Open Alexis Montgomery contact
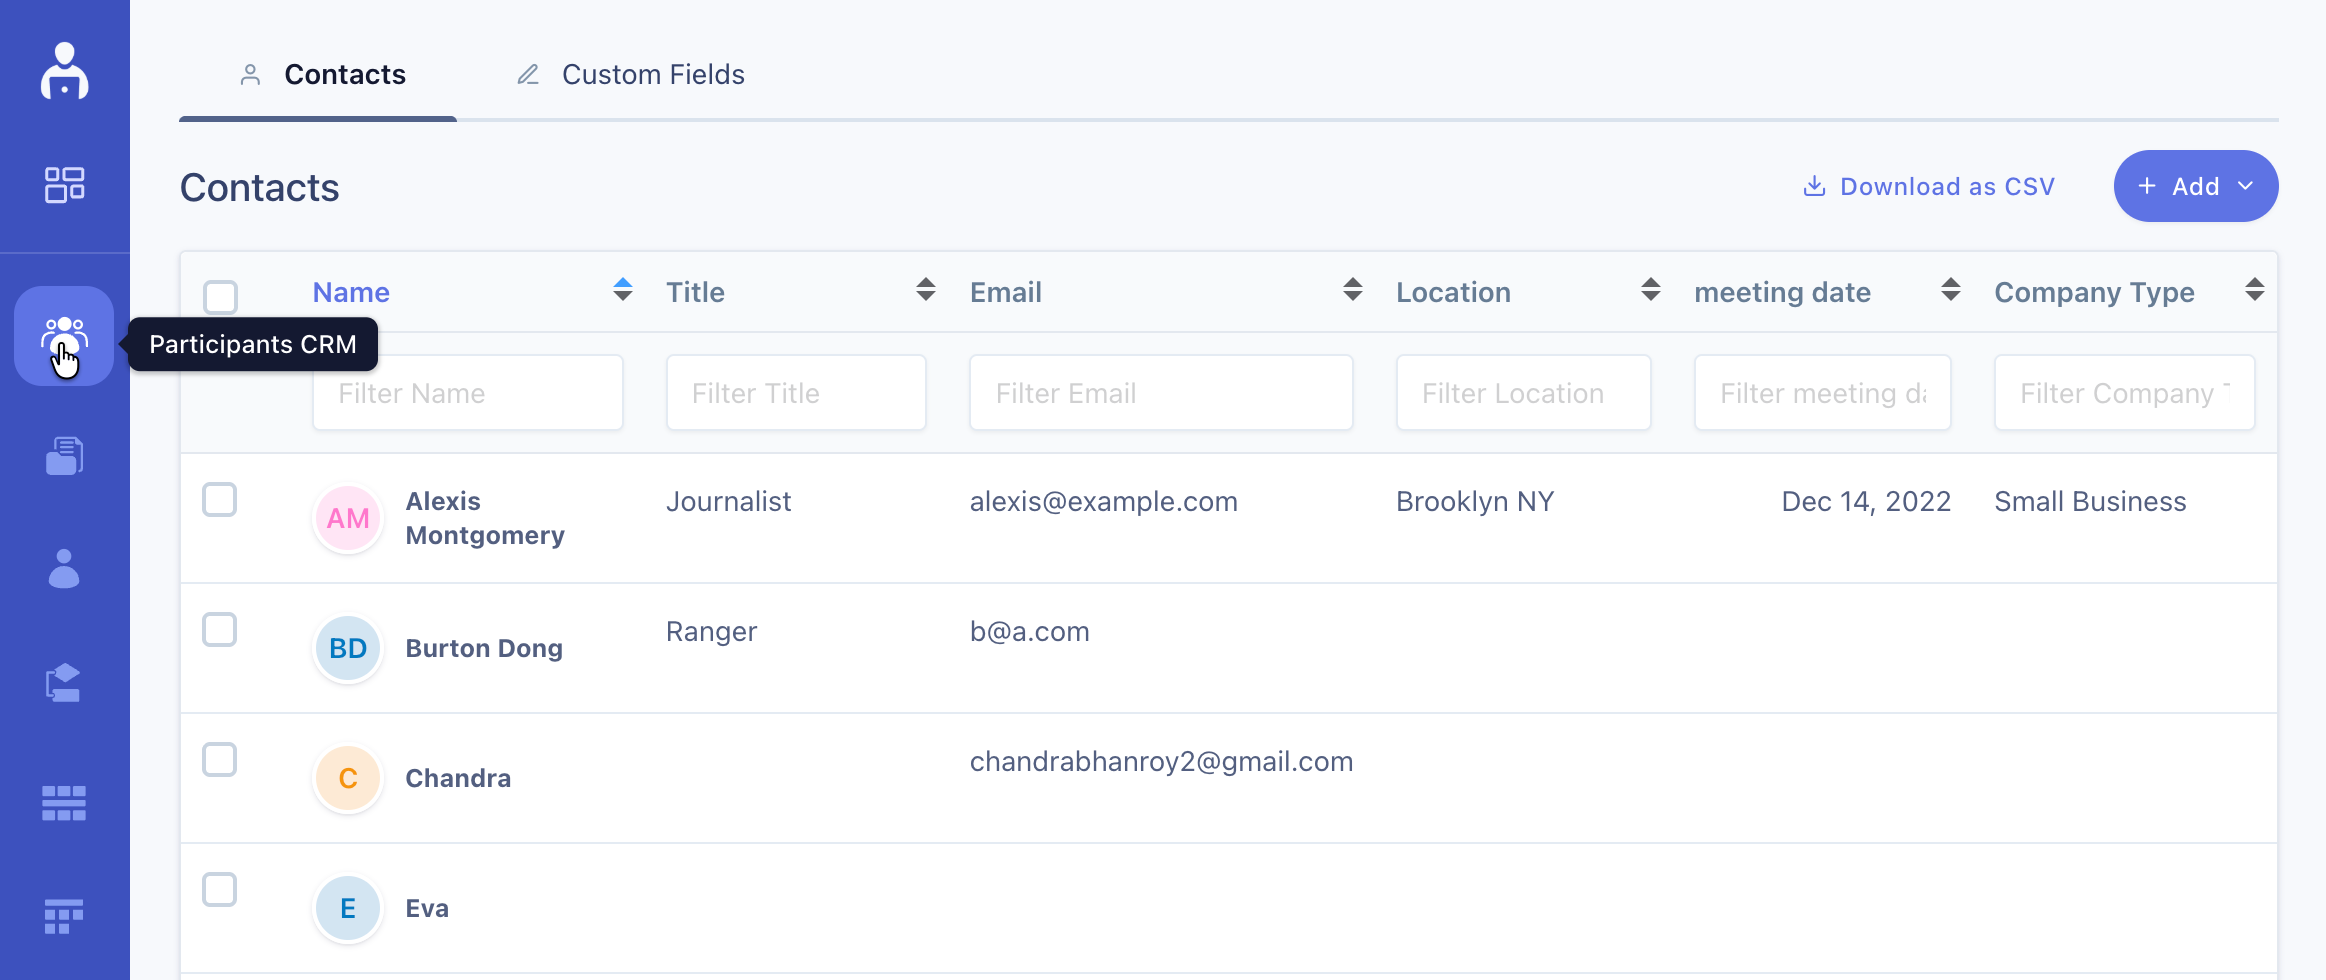 [485, 518]
